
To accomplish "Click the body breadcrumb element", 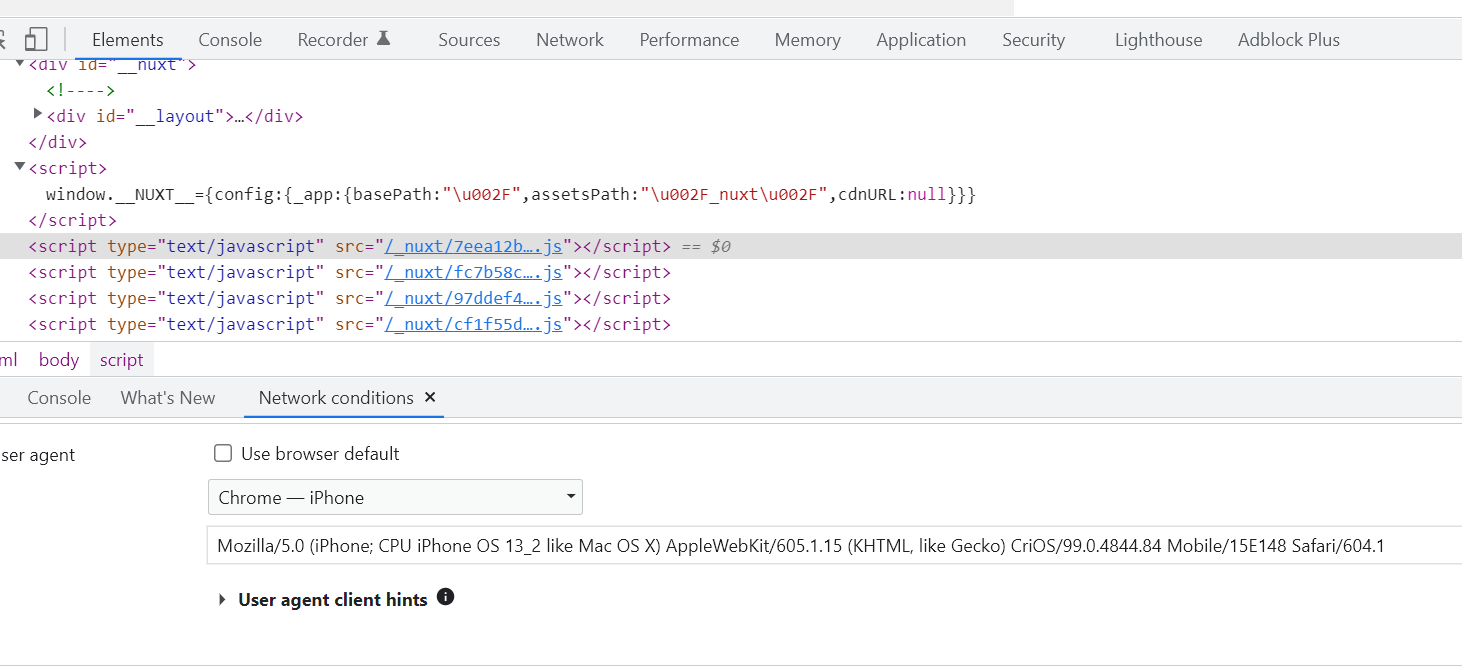I will [x=59, y=360].
